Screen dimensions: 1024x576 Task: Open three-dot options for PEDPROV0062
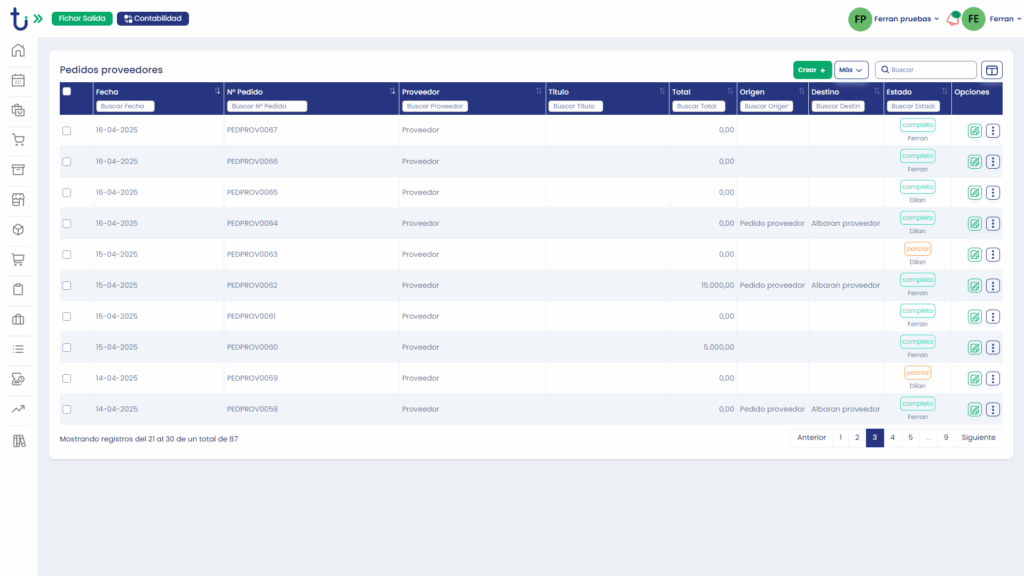(993, 286)
